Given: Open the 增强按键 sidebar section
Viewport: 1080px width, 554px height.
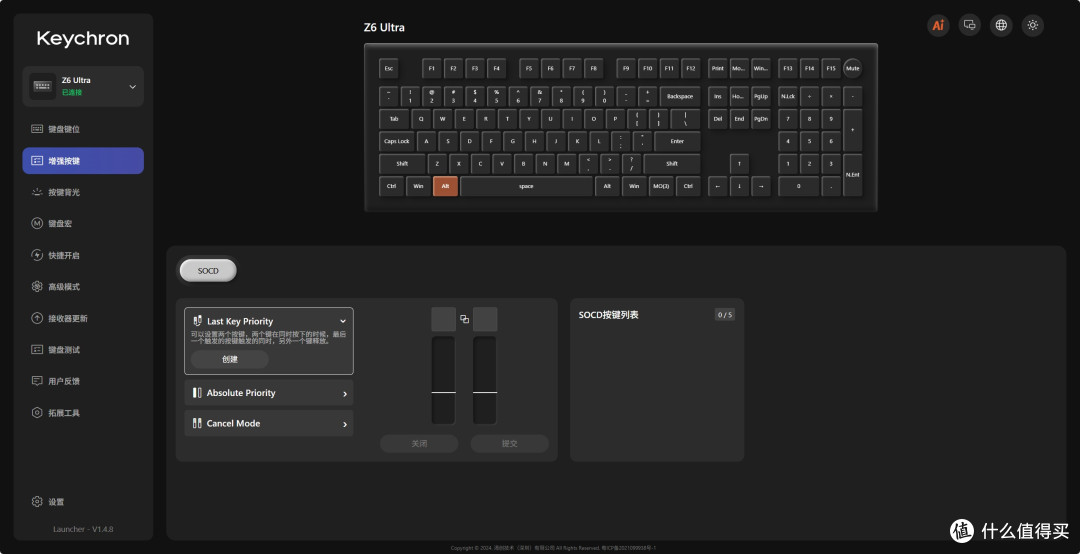Looking at the screenshot, I should pyautogui.click(x=83, y=161).
